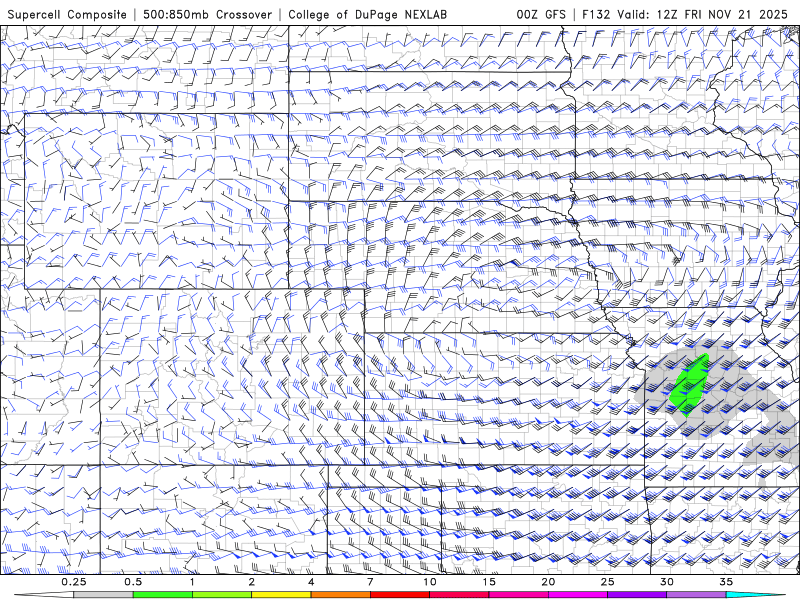
Task: Click the lime color bar segment 1–2
Action: pyautogui.click(x=221, y=595)
